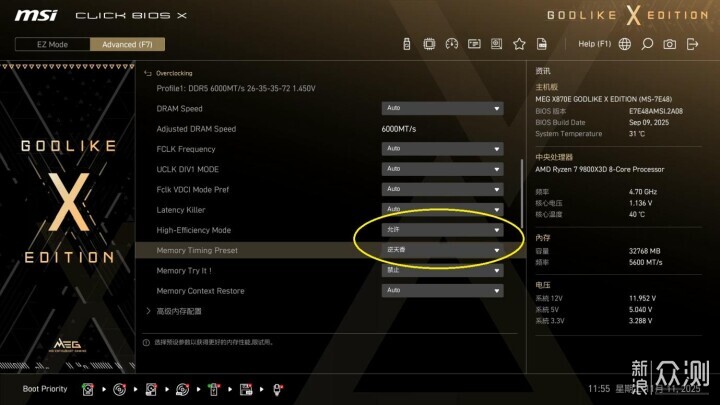
Task: Open the UCLK DIV1 MODE dropdown
Action: click(x=442, y=169)
